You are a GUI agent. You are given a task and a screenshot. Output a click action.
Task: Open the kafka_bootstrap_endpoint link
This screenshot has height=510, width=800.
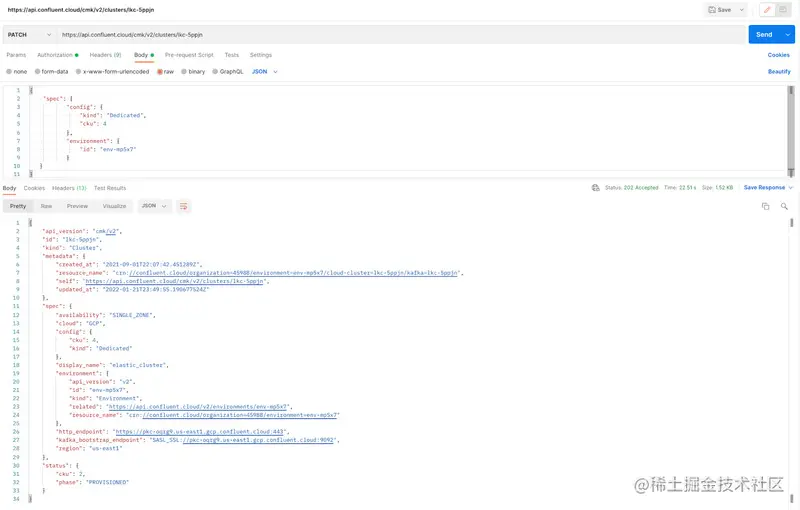(258, 440)
